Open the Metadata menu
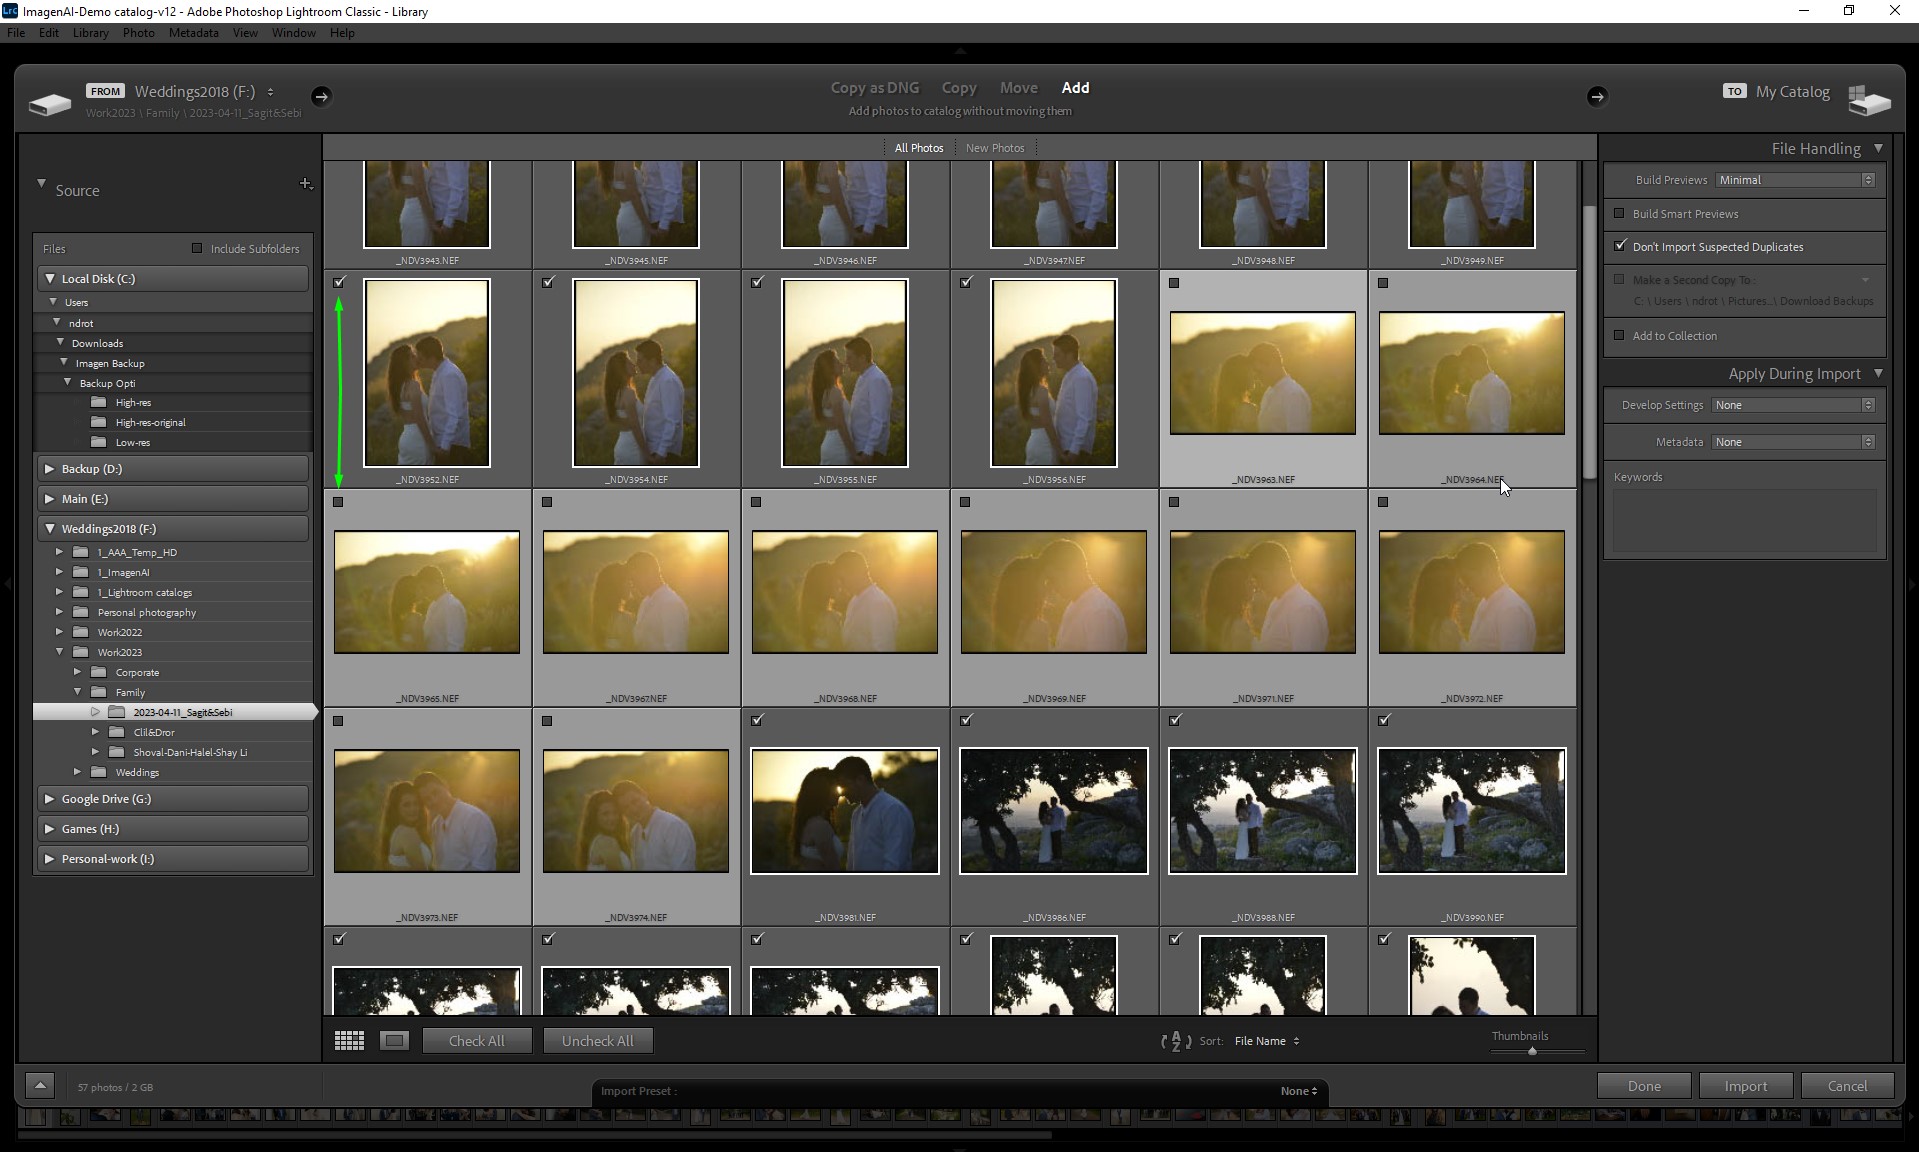1919x1152 pixels. (193, 33)
